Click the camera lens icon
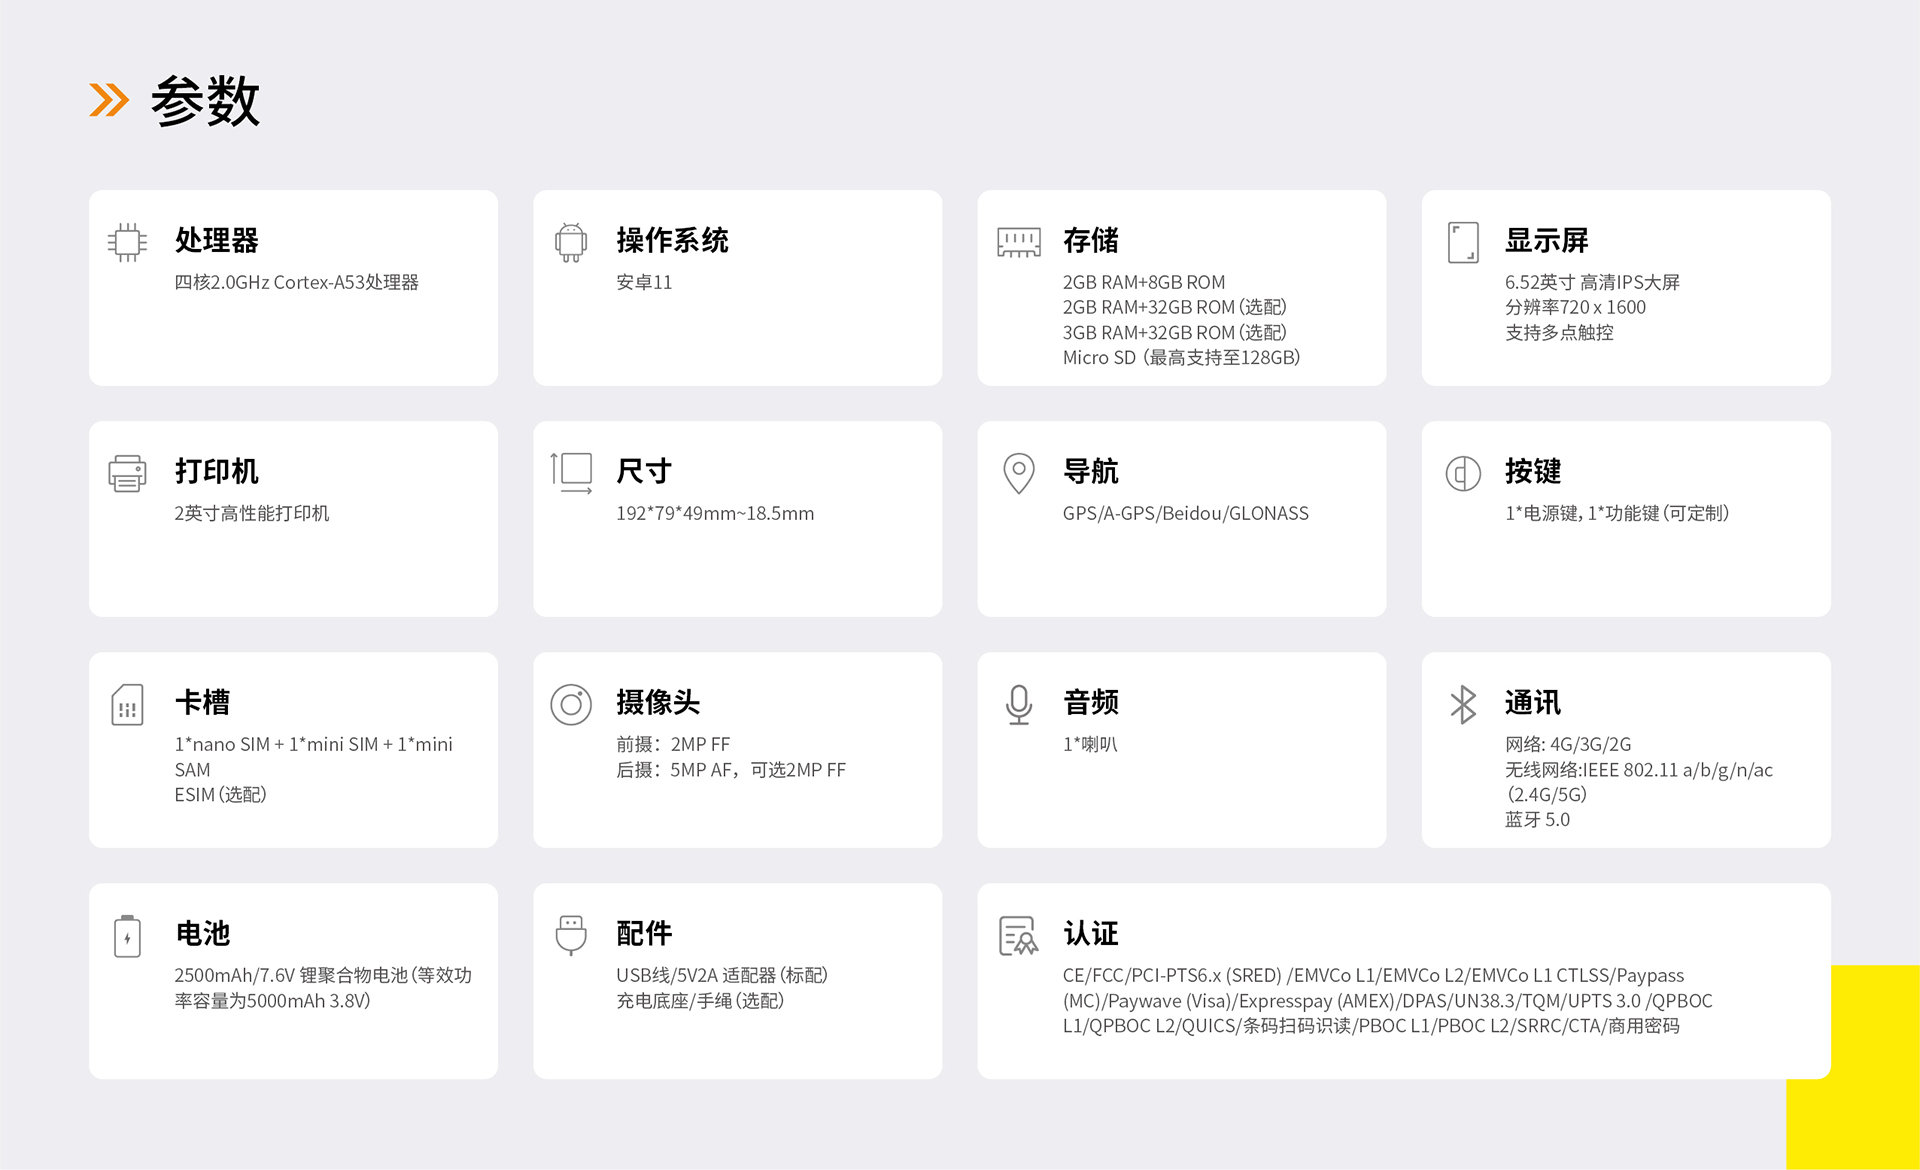Screen dimensions: 1920x1170 (x=571, y=705)
